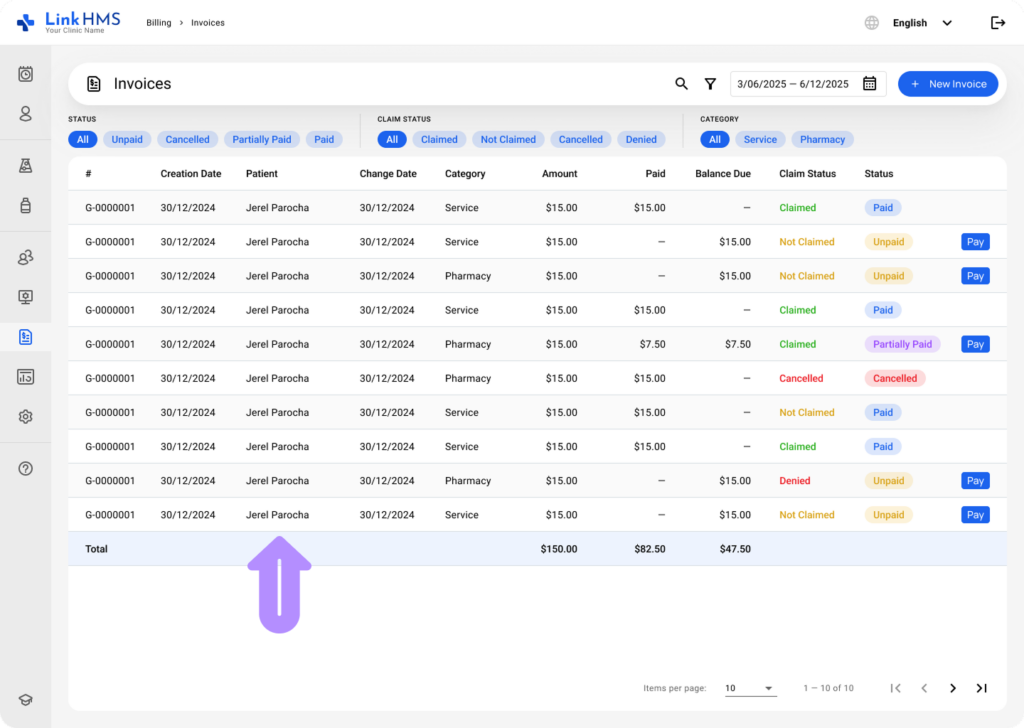Open the staff users sidebar icon
The height and width of the screenshot is (728, 1024).
(25, 257)
